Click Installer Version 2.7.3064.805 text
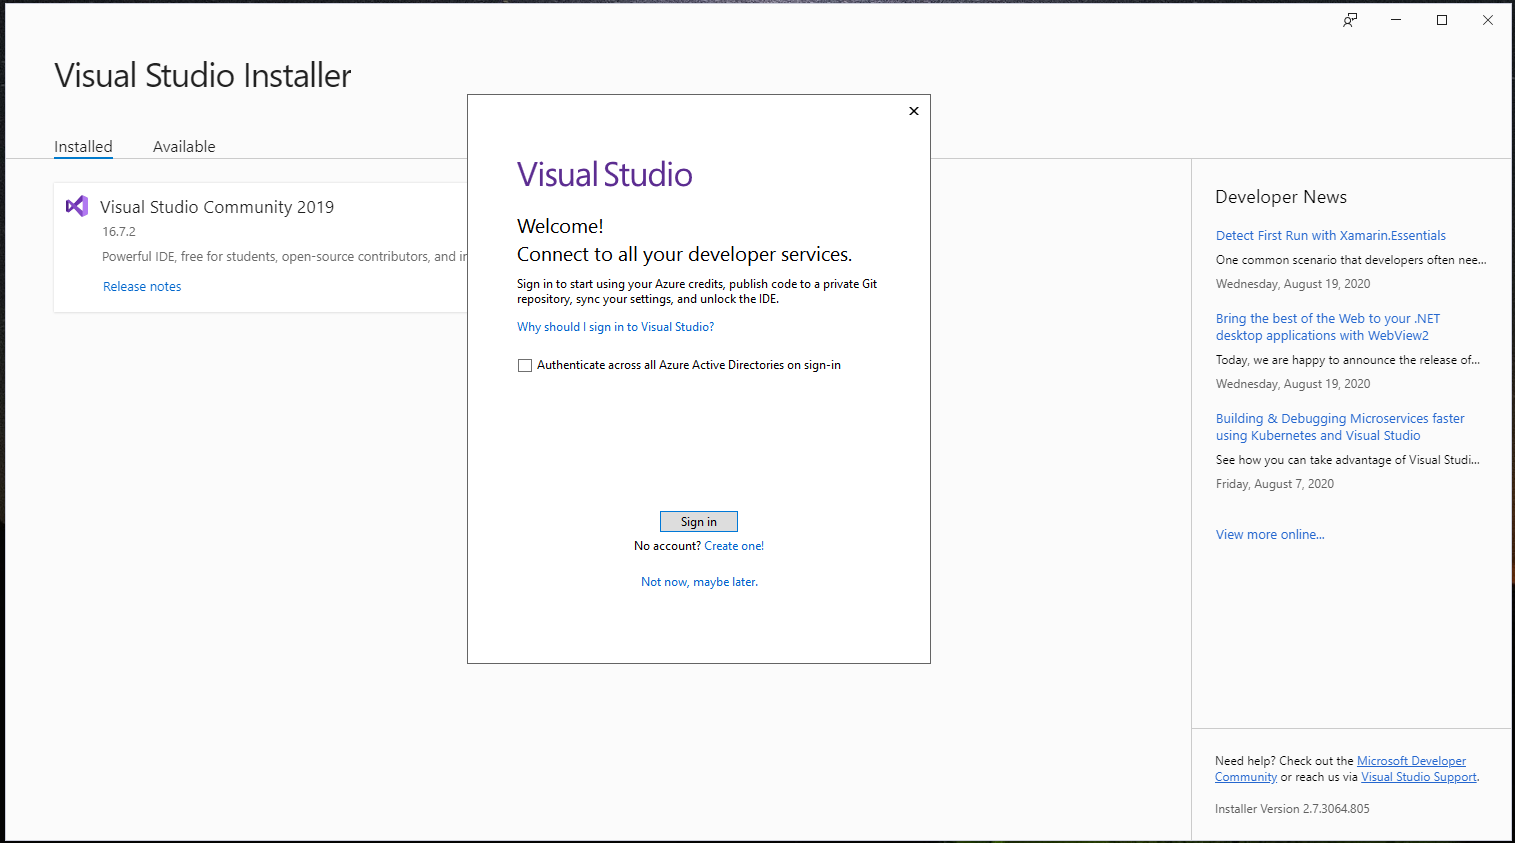1515x843 pixels. pos(1292,809)
